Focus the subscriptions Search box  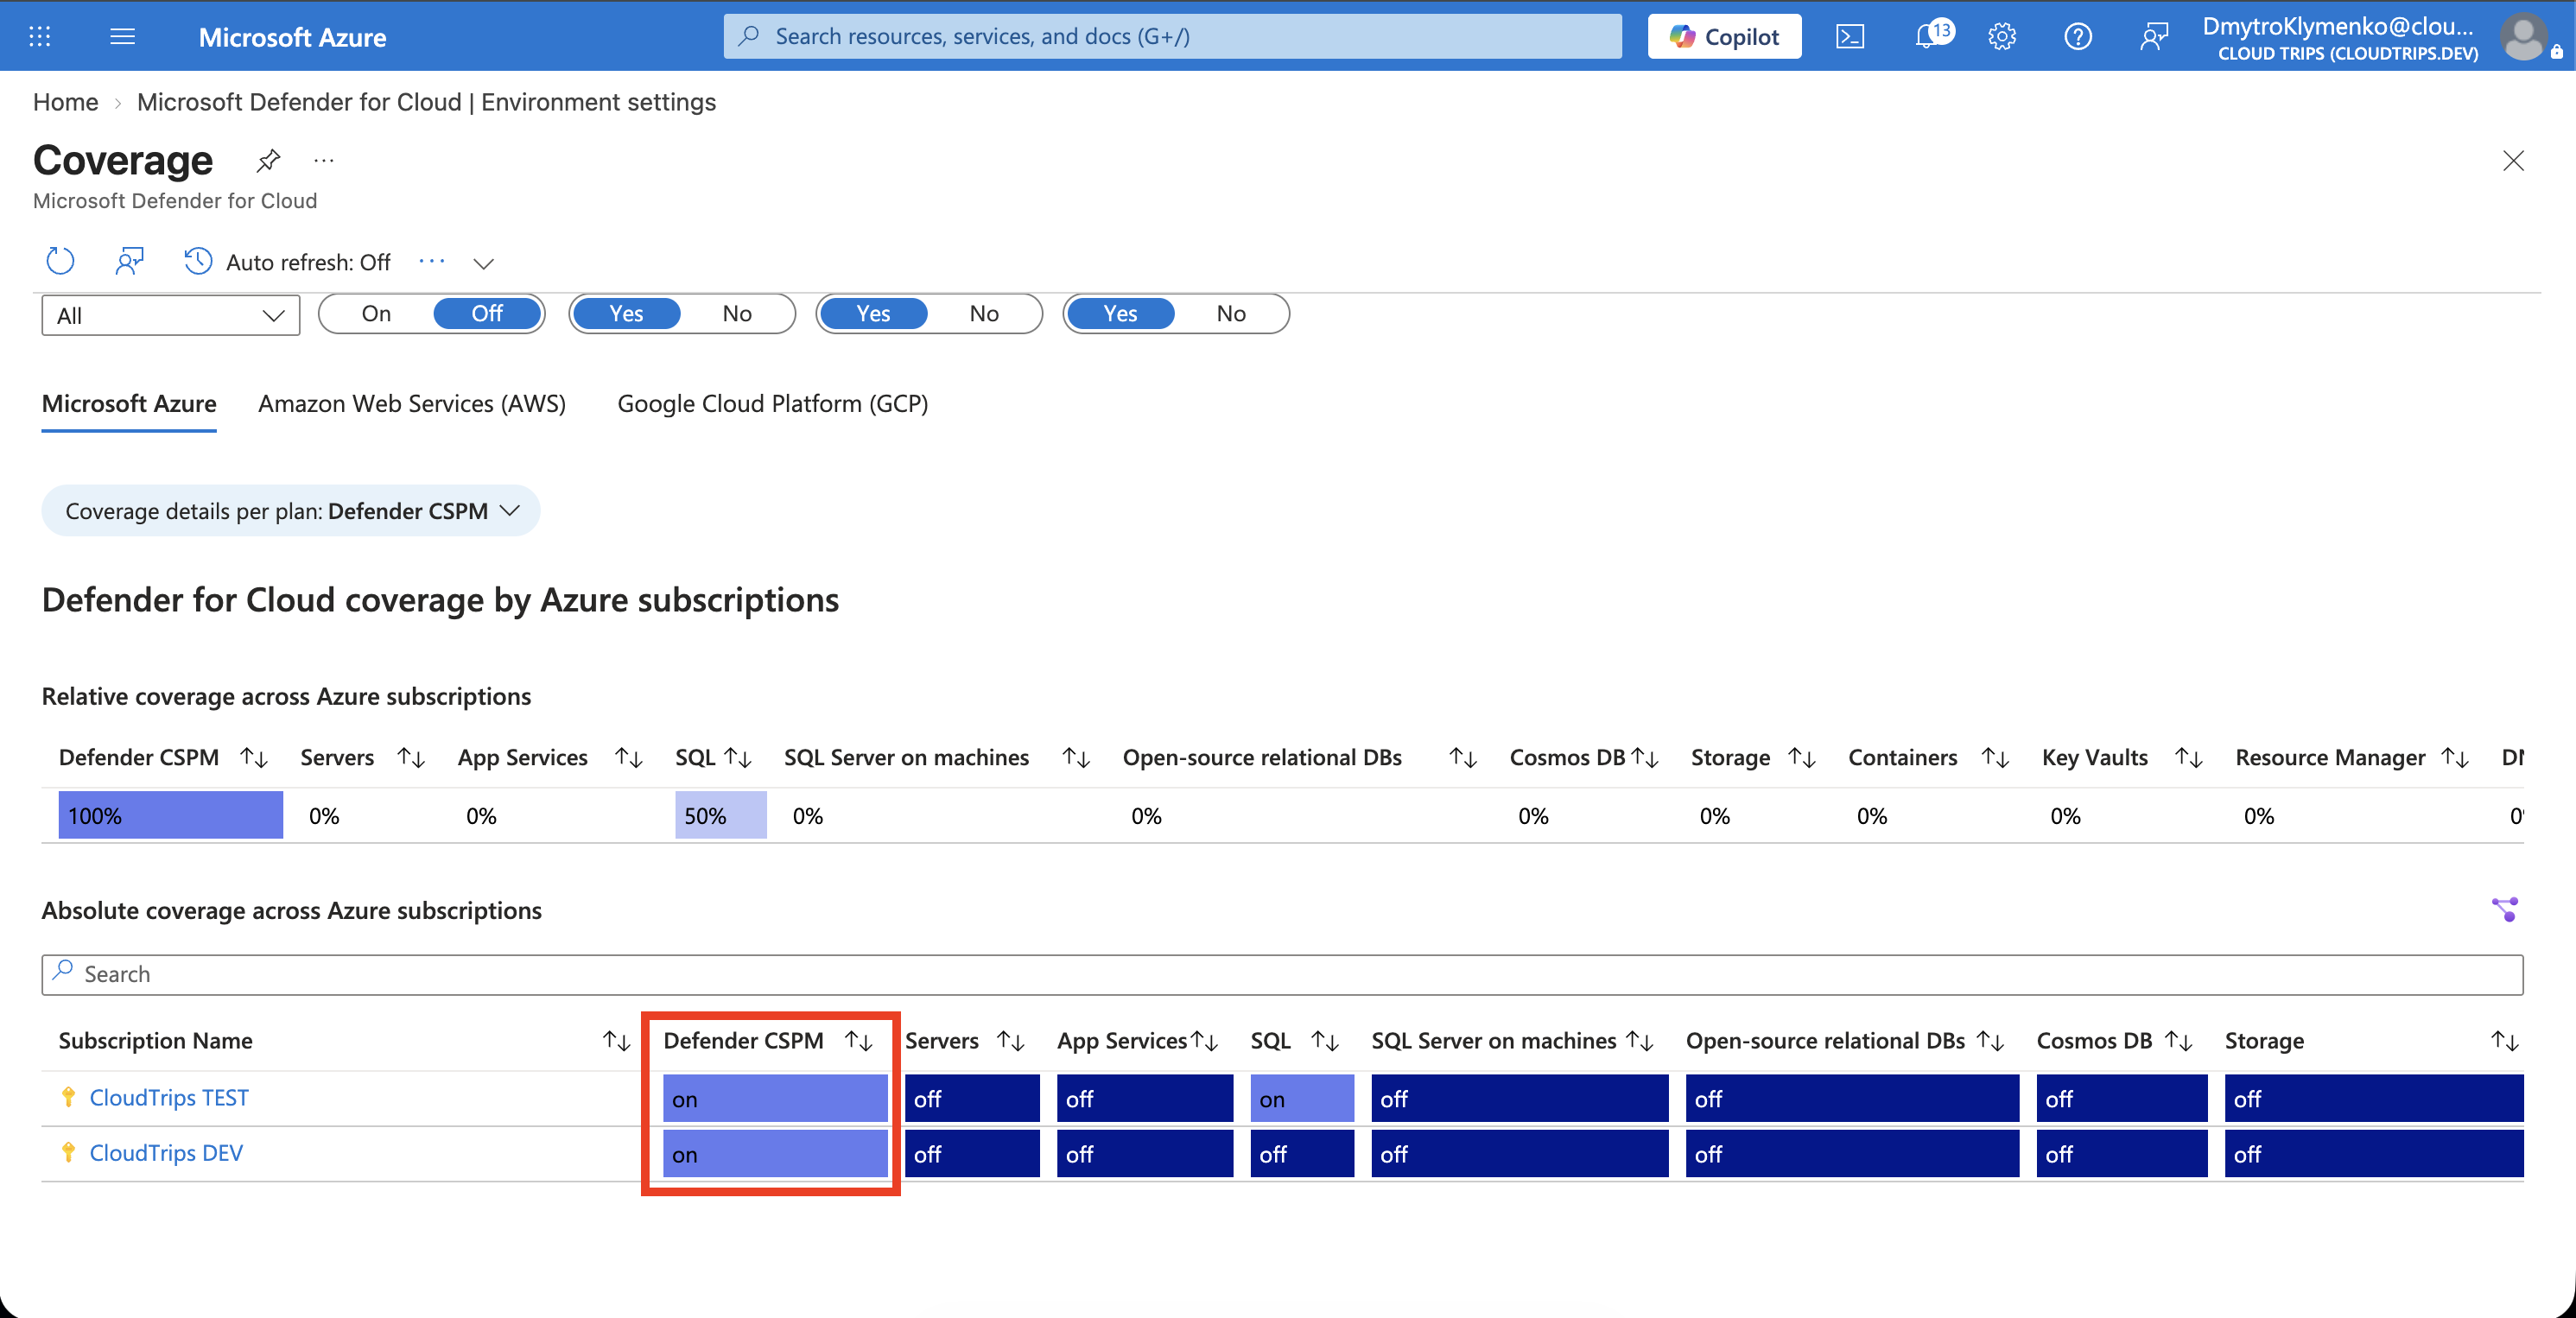[x=1282, y=974]
